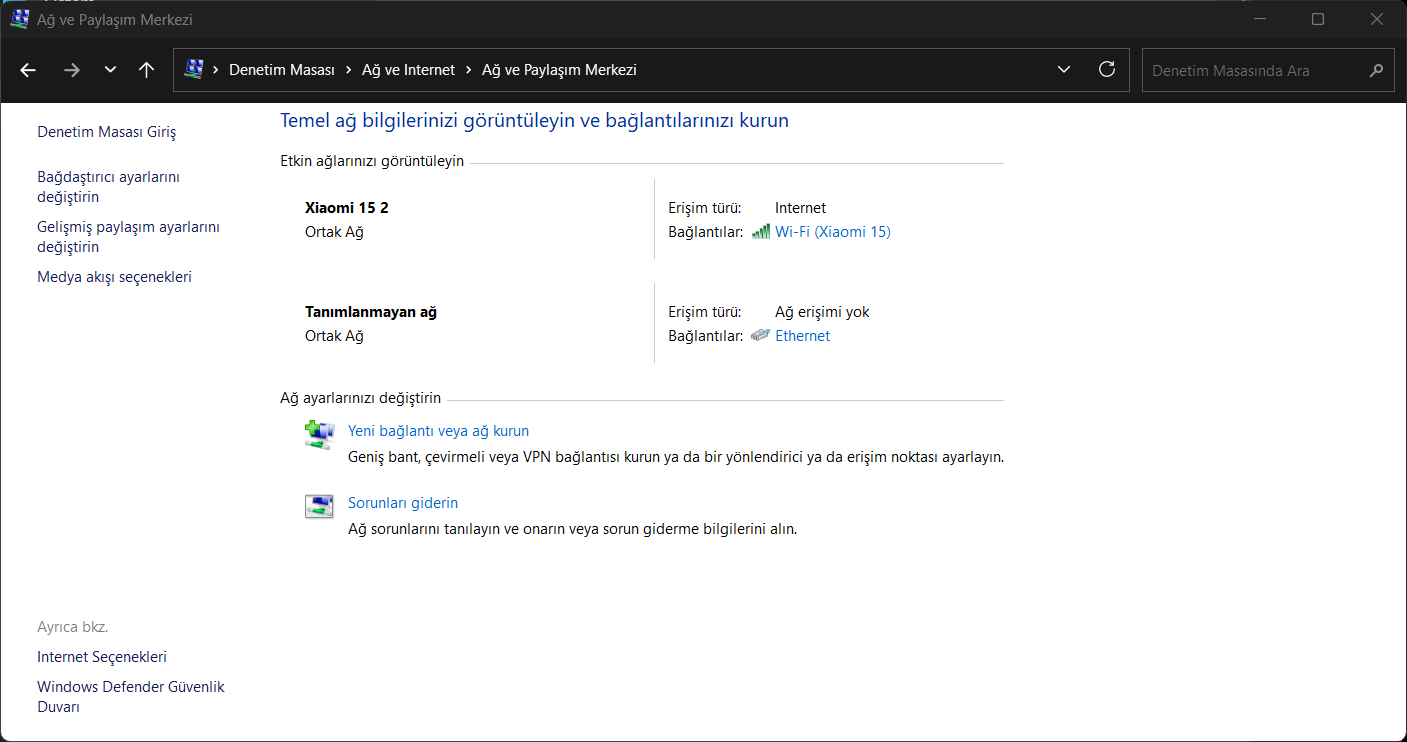Viewport: 1407px width, 742px height.
Task: Click the window title bar app icon
Action: coord(19,19)
